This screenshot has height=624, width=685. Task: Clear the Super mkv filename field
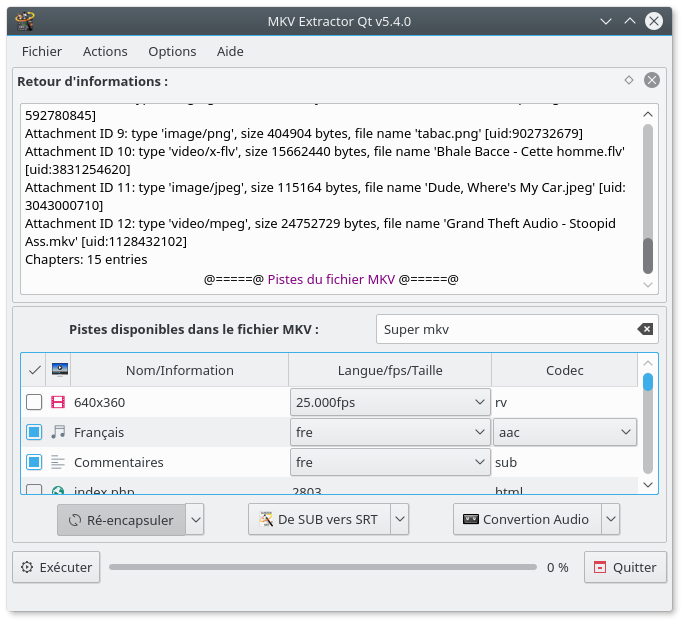(x=645, y=329)
